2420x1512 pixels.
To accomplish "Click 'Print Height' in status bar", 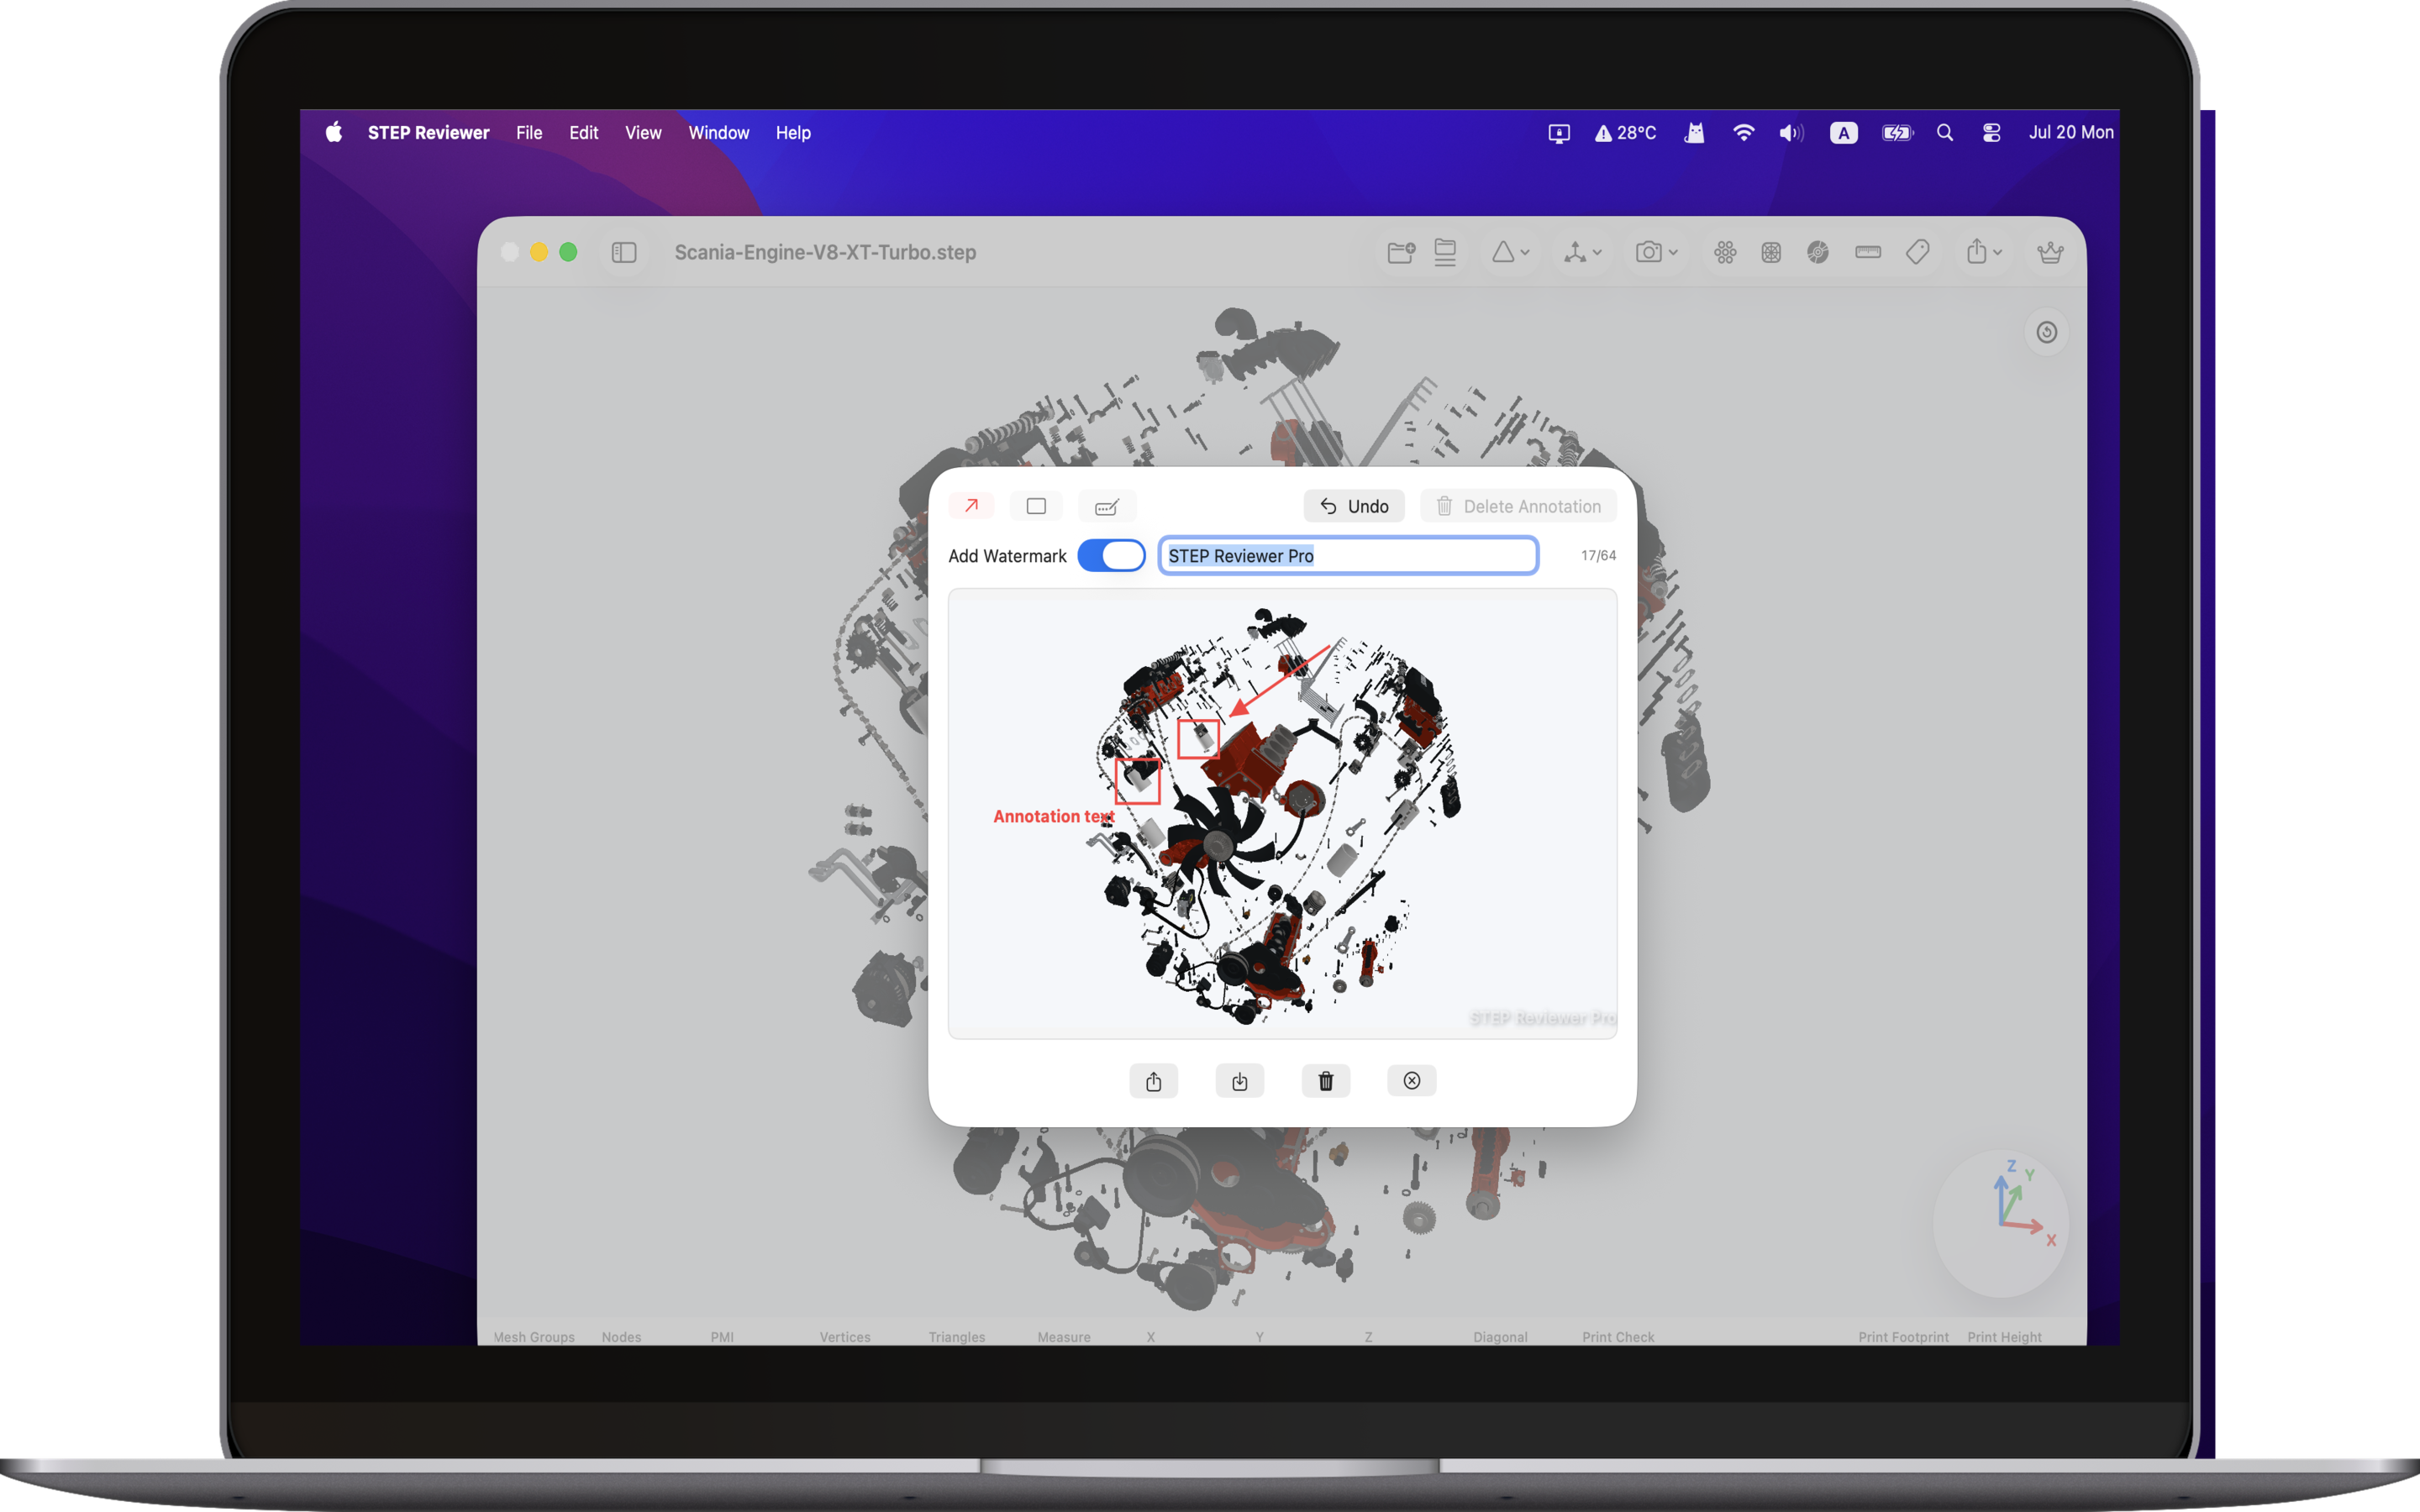I will [x=2004, y=1337].
